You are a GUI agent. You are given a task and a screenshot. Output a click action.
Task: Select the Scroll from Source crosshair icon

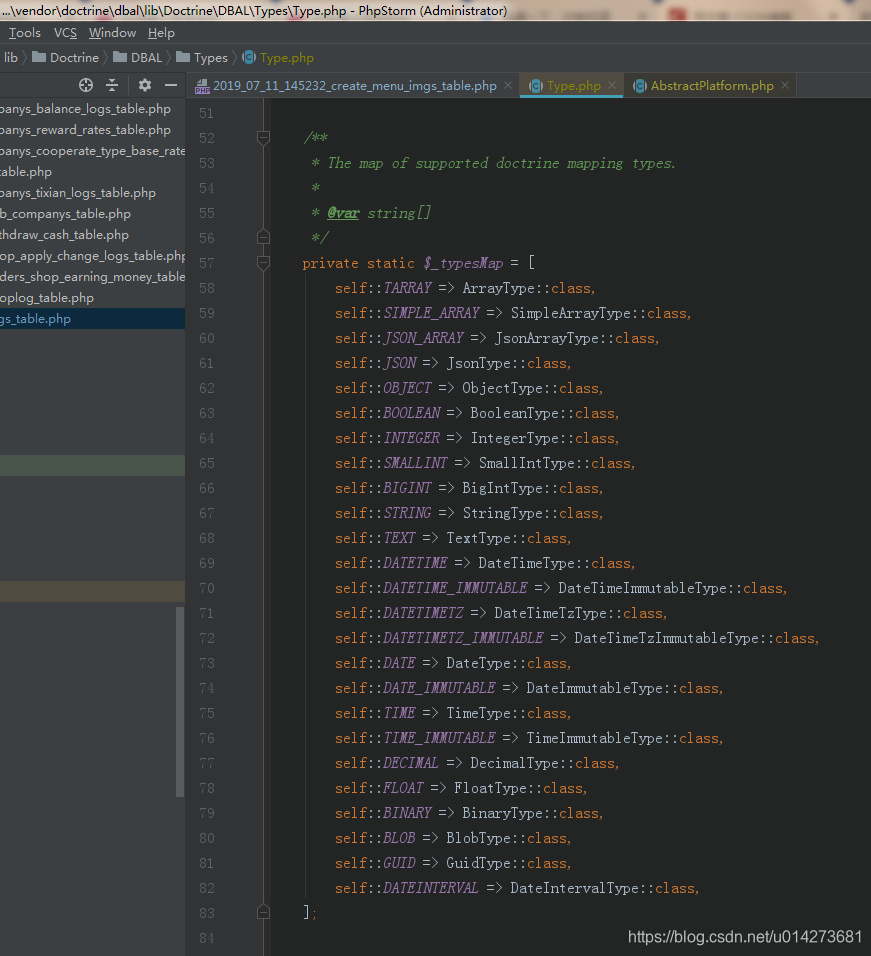pyautogui.click(x=85, y=85)
